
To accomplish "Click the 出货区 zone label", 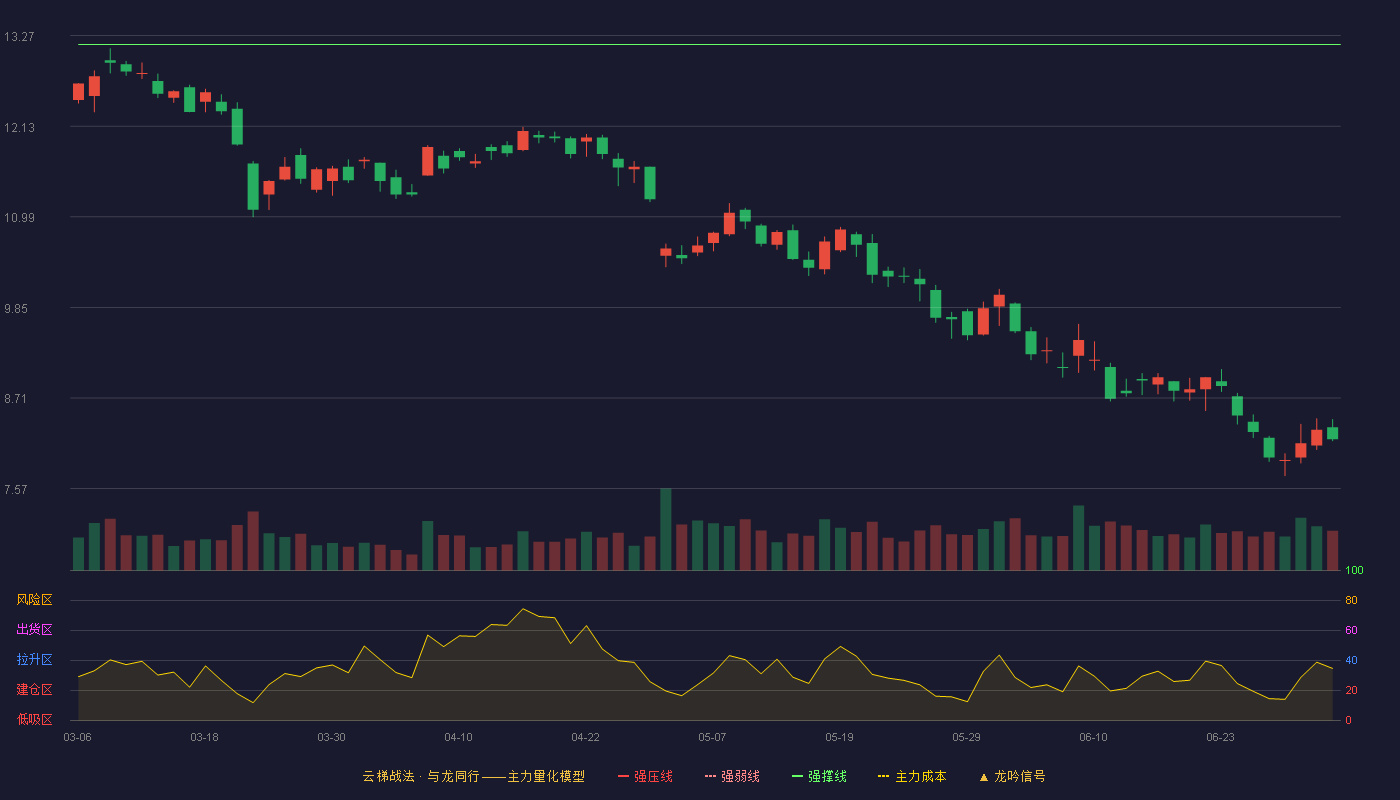I will click(x=34, y=630).
